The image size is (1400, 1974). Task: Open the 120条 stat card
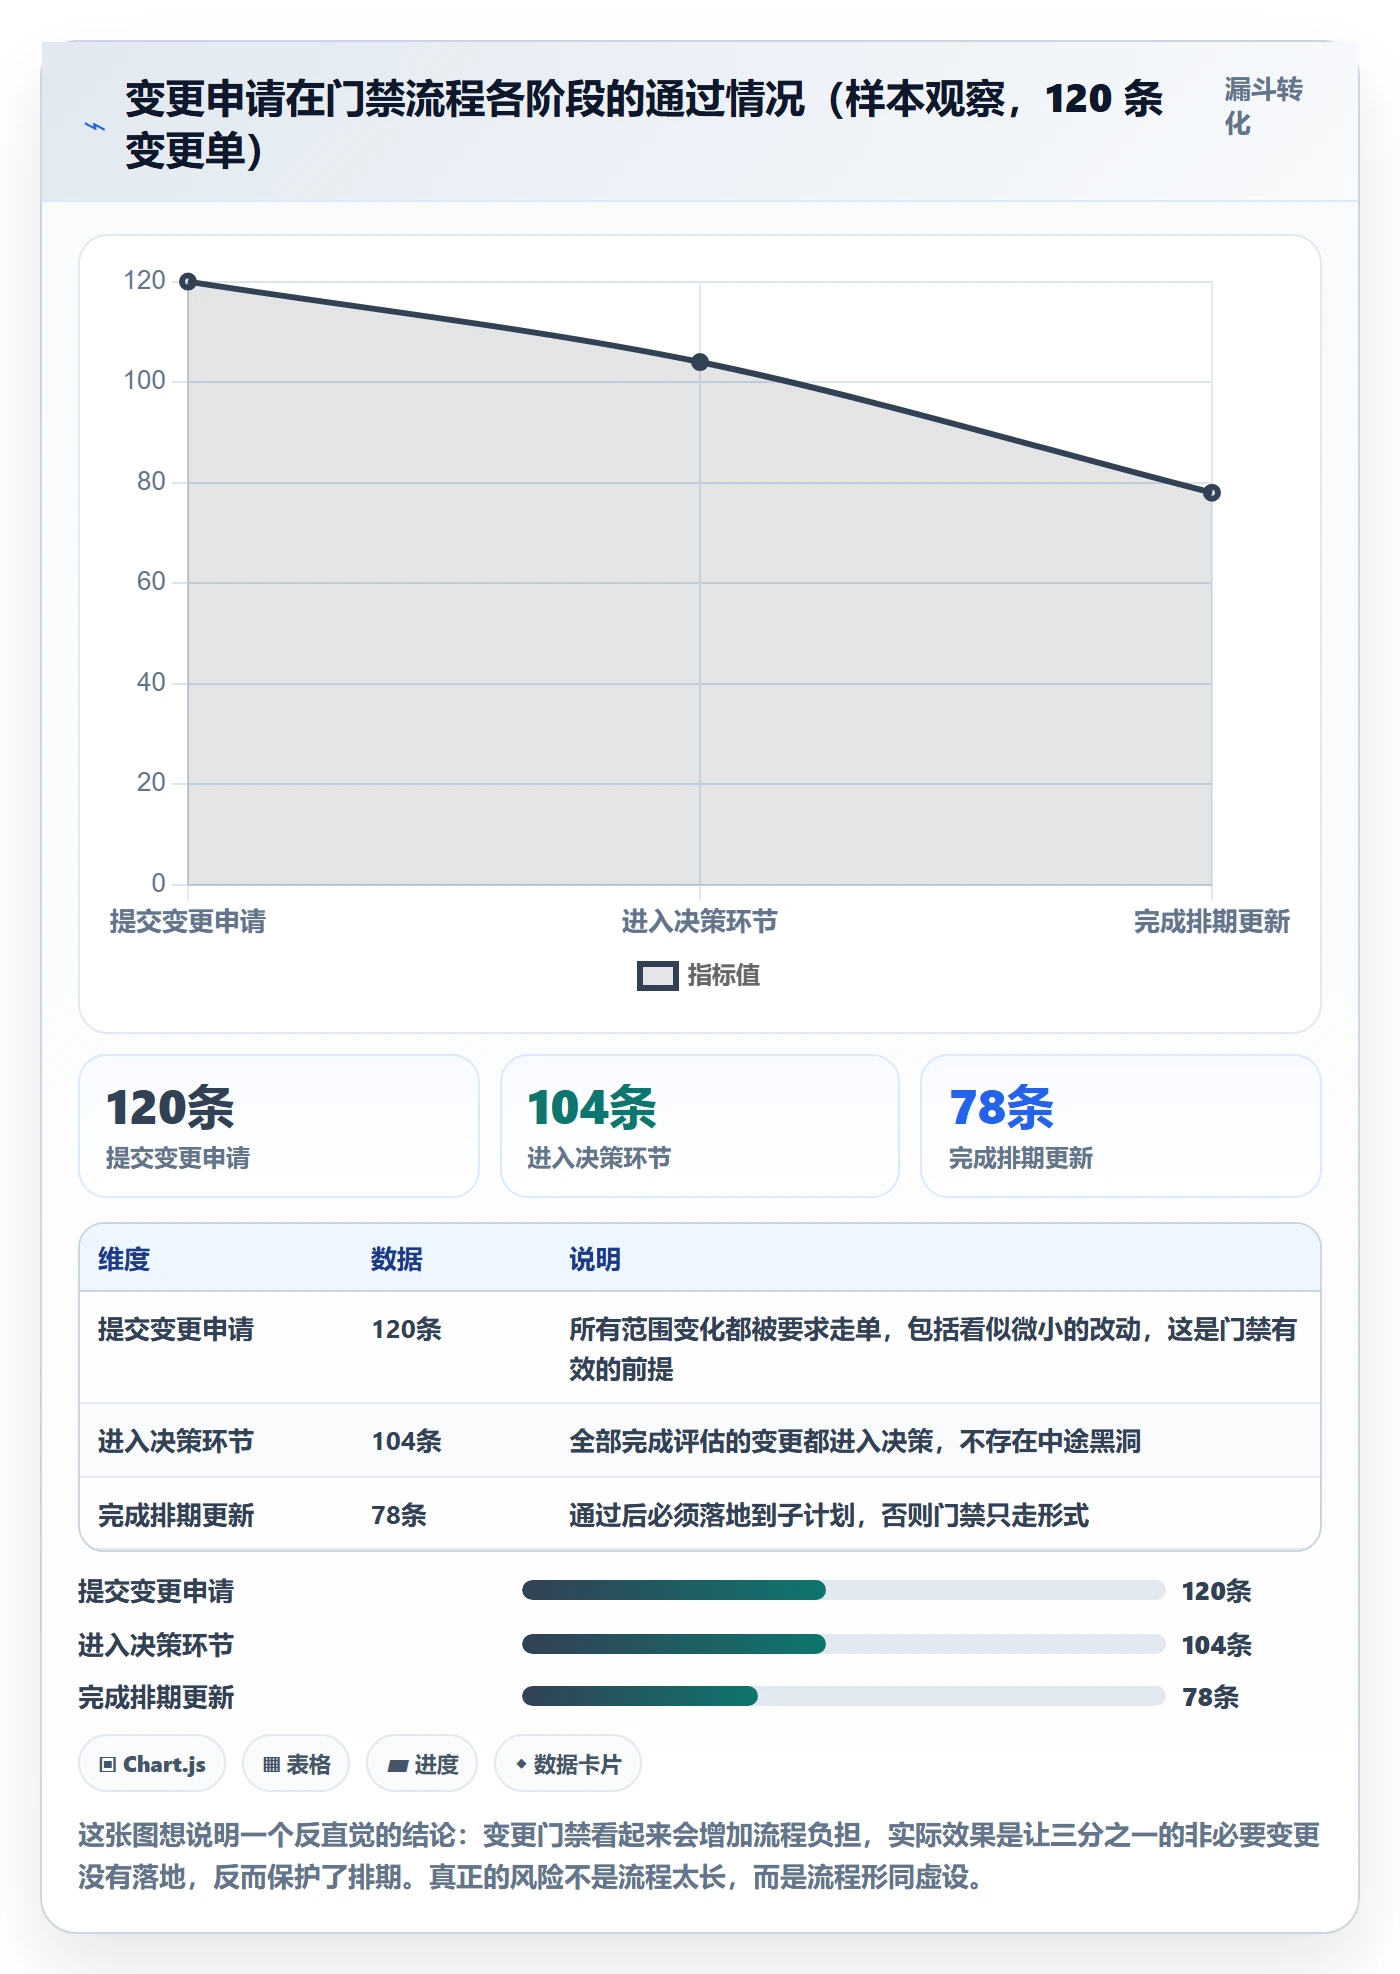click(279, 1126)
